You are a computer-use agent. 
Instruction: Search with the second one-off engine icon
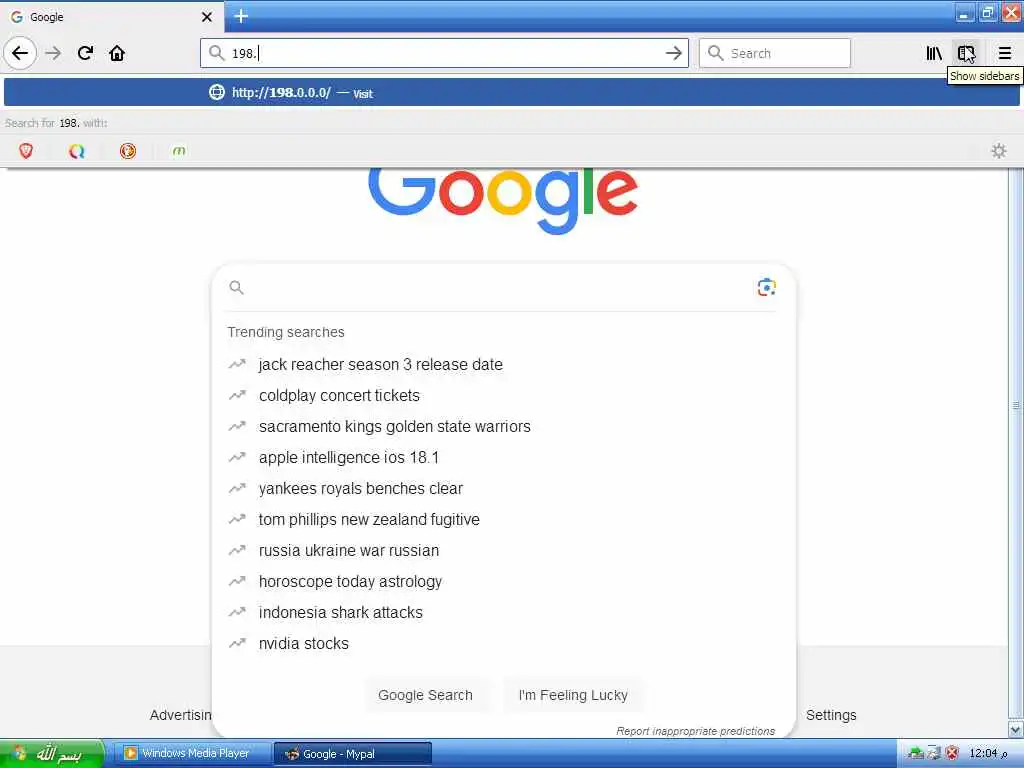[77, 152]
